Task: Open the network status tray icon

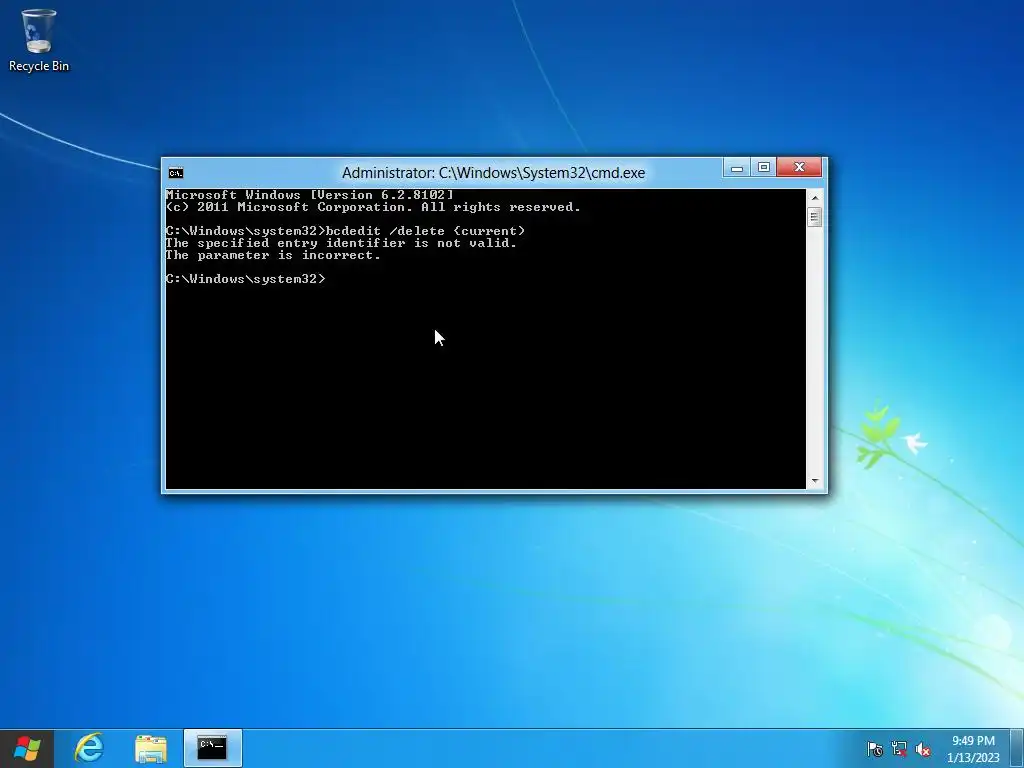Action: pos(899,749)
